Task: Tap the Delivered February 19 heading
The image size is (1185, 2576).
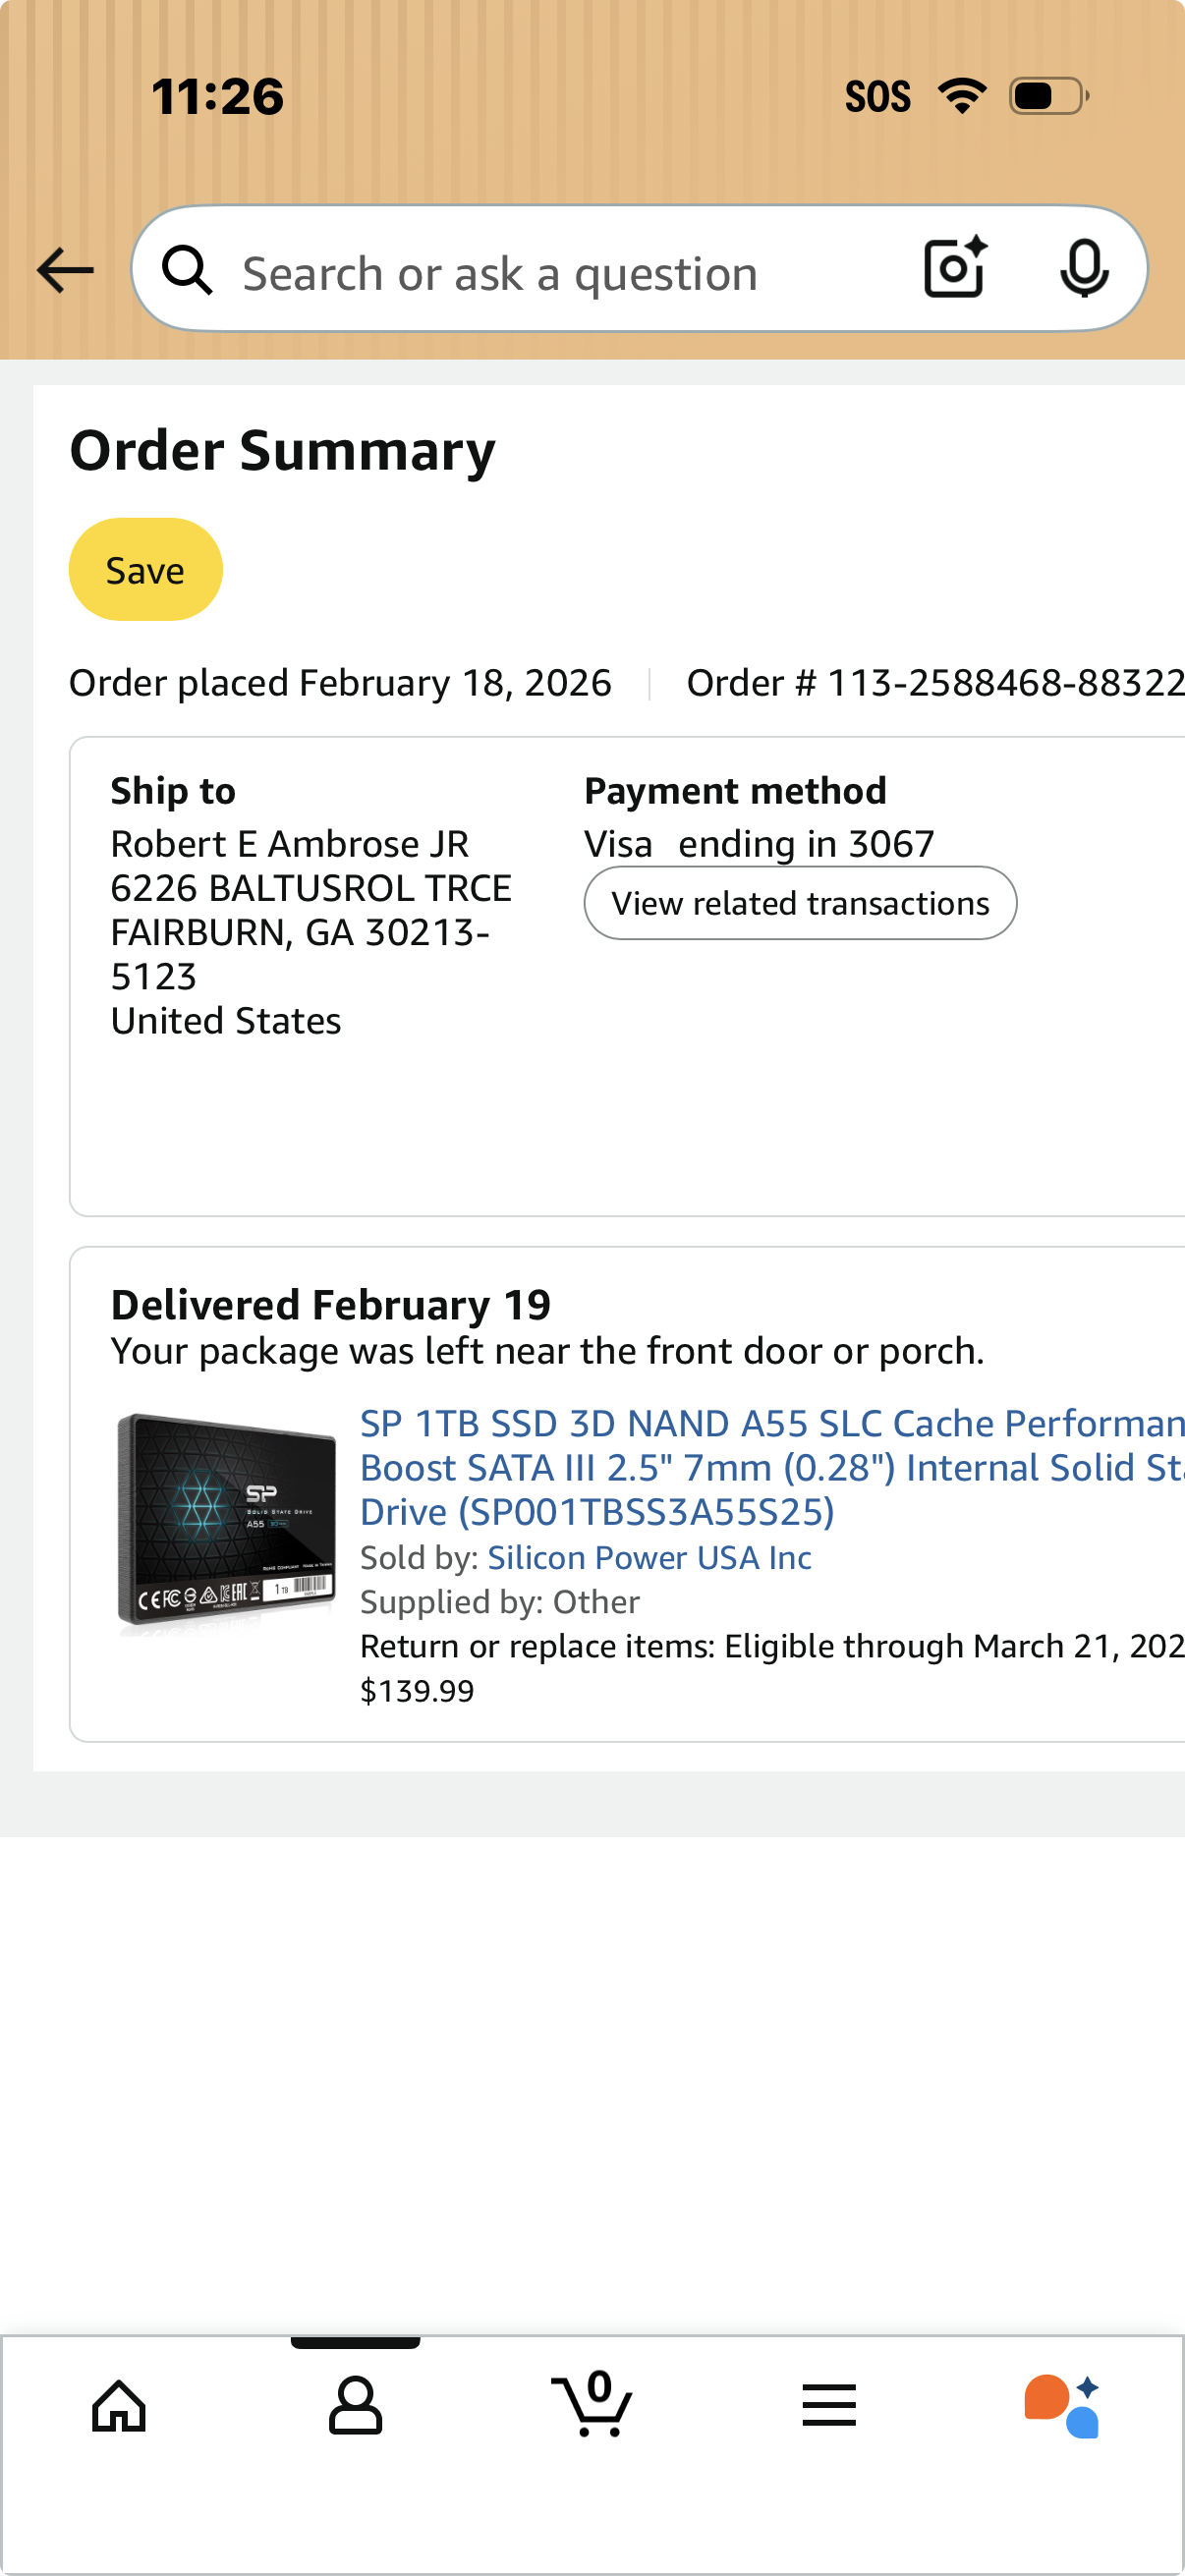Action: tap(331, 1304)
